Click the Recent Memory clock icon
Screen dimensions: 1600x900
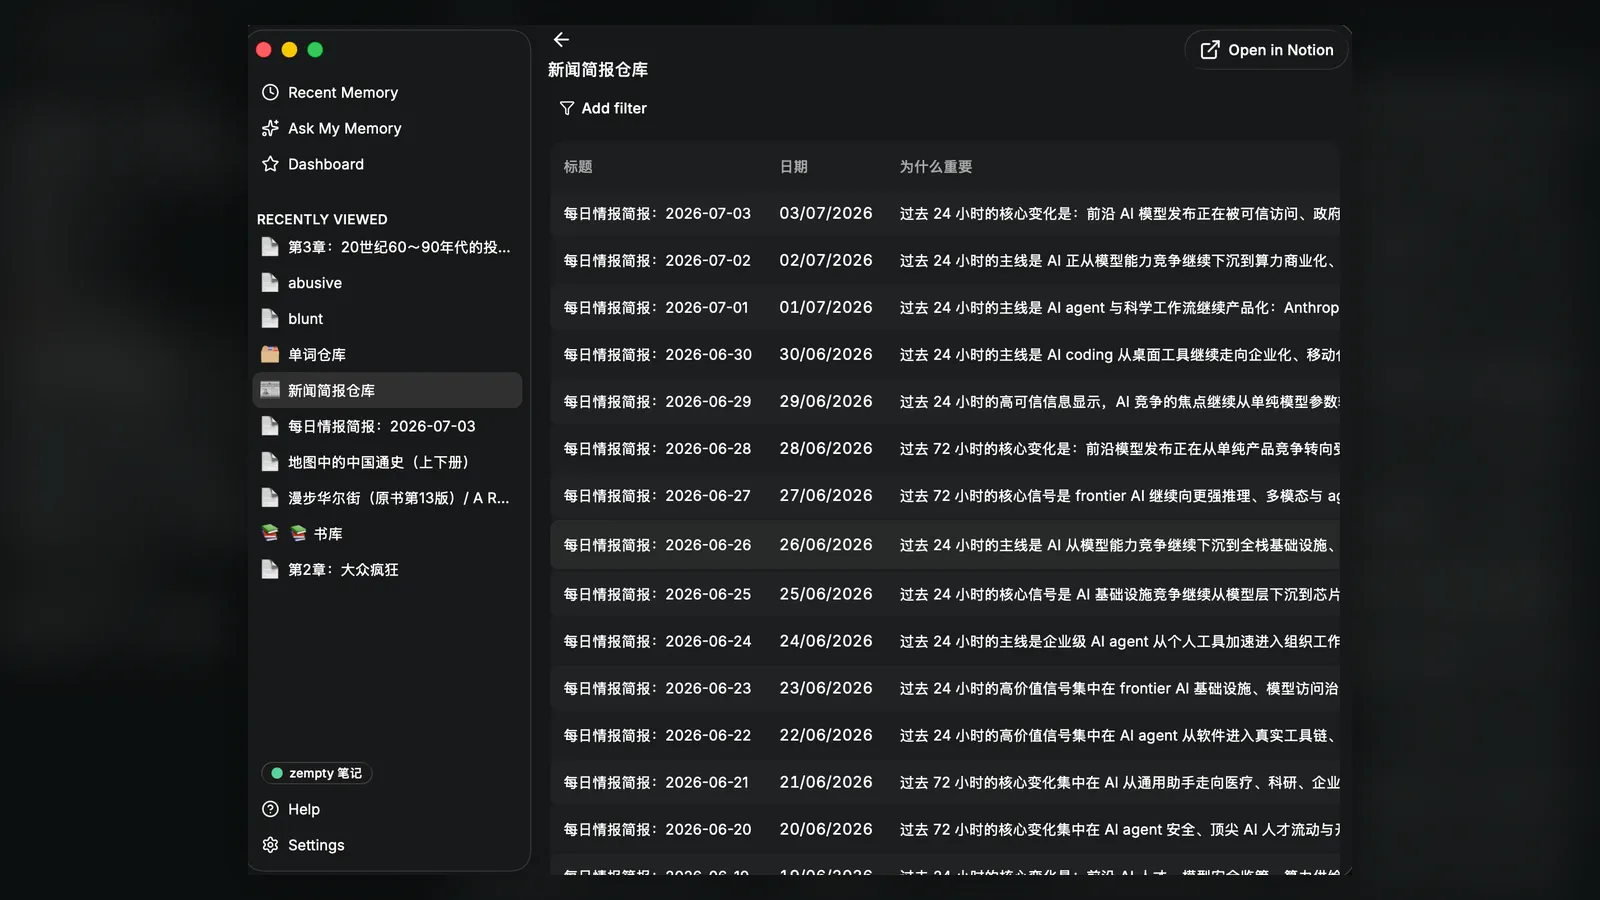(x=270, y=92)
